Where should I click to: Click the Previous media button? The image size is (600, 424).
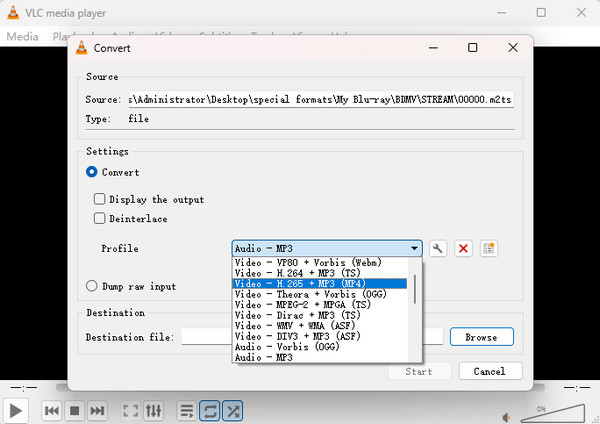tap(52, 411)
